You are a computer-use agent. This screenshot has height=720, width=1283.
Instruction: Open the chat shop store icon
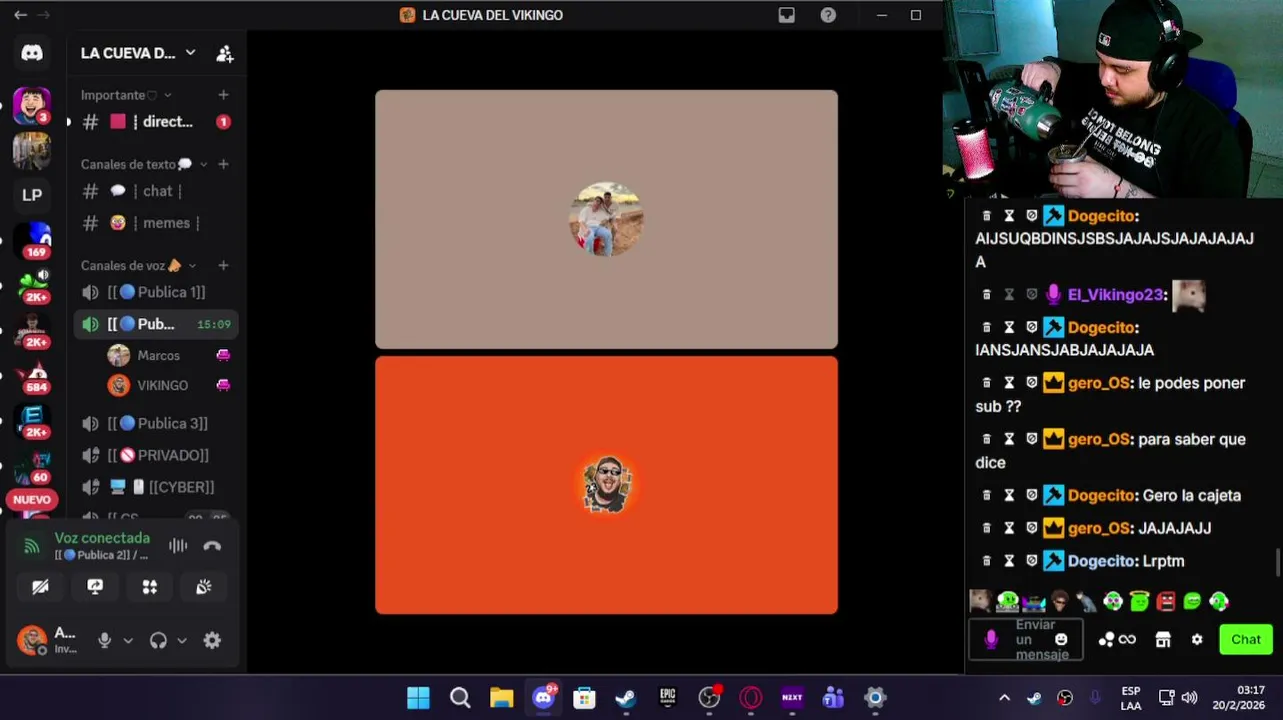(x=1163, y=640)
